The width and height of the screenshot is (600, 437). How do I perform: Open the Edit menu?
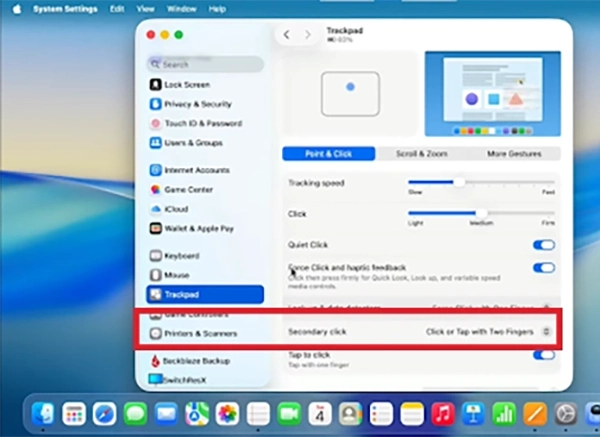[117, 9]
